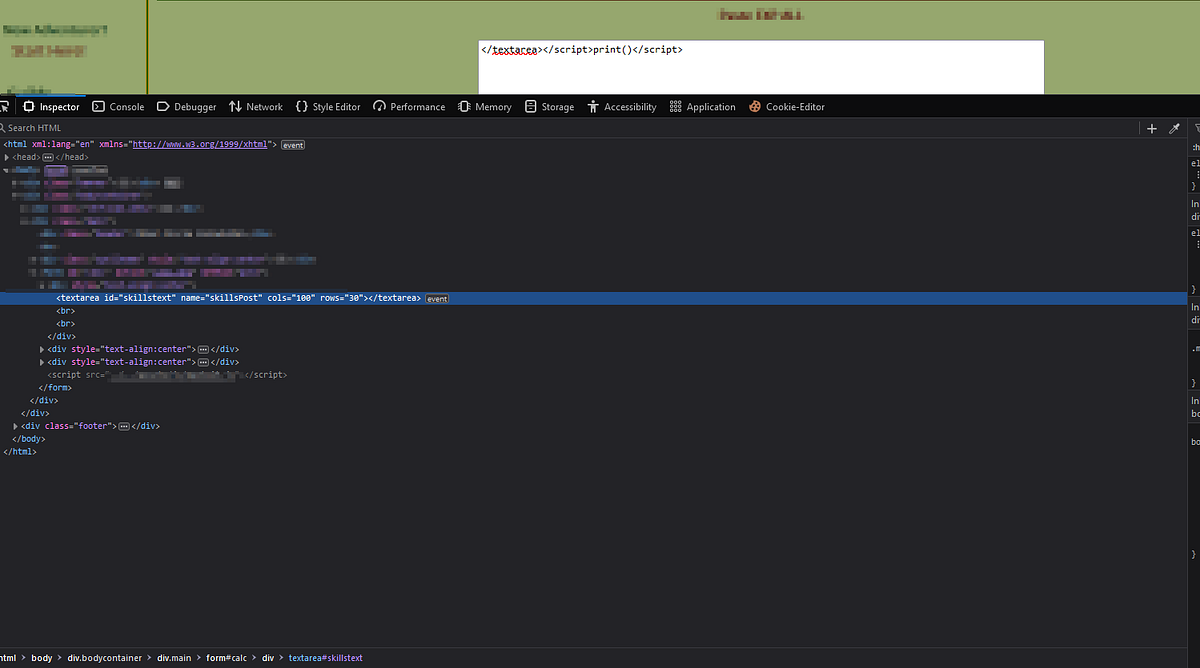
Task: Click body in the breadcrumb bar
Action: (41, 658)
